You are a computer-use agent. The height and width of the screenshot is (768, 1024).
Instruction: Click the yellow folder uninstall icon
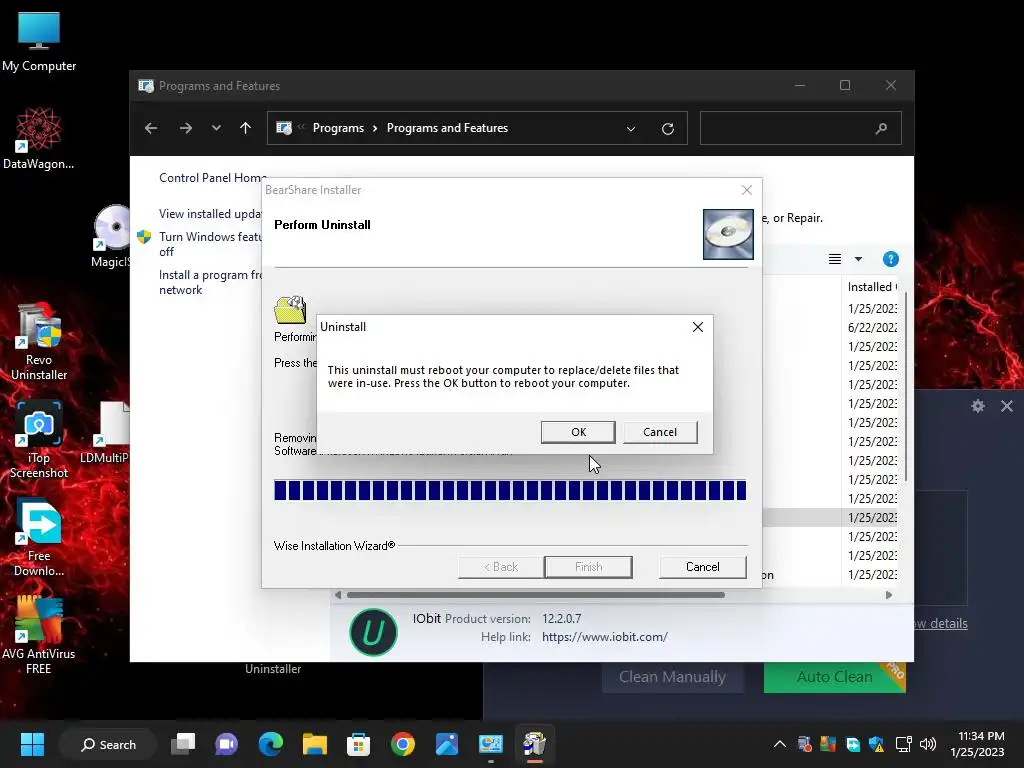click(x=291, y=310)
